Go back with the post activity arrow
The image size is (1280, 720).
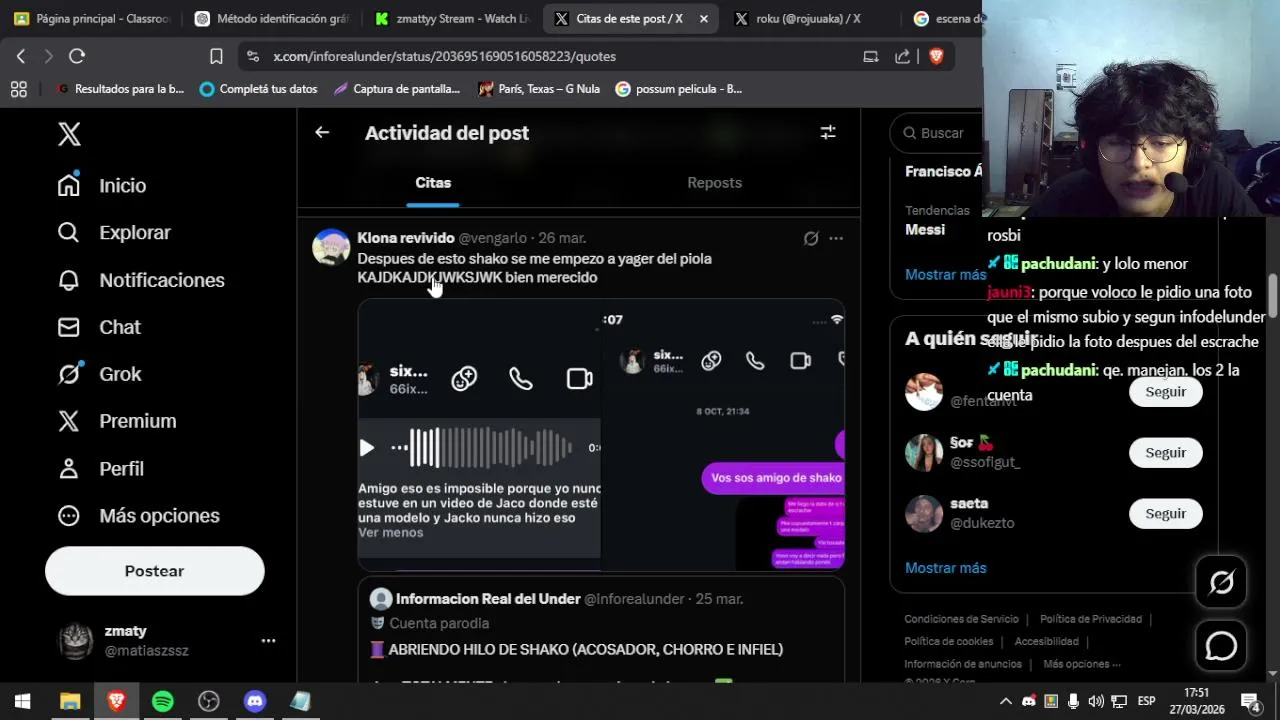(322, 132)
